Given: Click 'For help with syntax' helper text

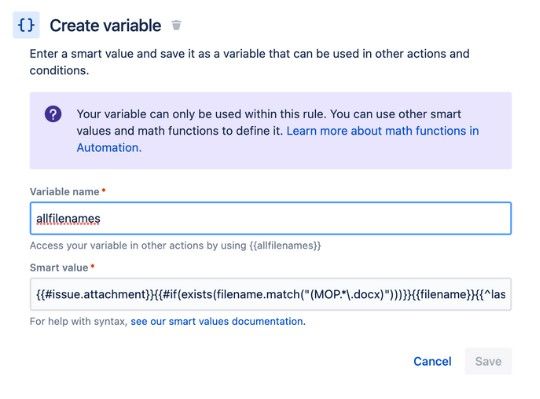Looking at the screenshot, I should click(x=79, y=321).
